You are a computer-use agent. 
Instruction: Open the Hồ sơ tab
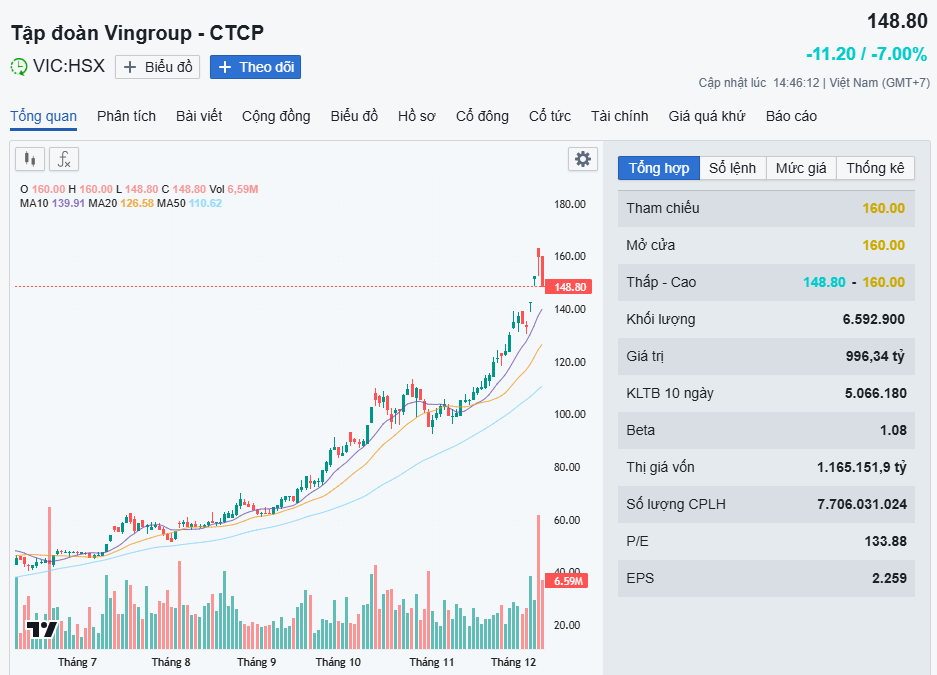pyautogui.click(x=416, y=116)
